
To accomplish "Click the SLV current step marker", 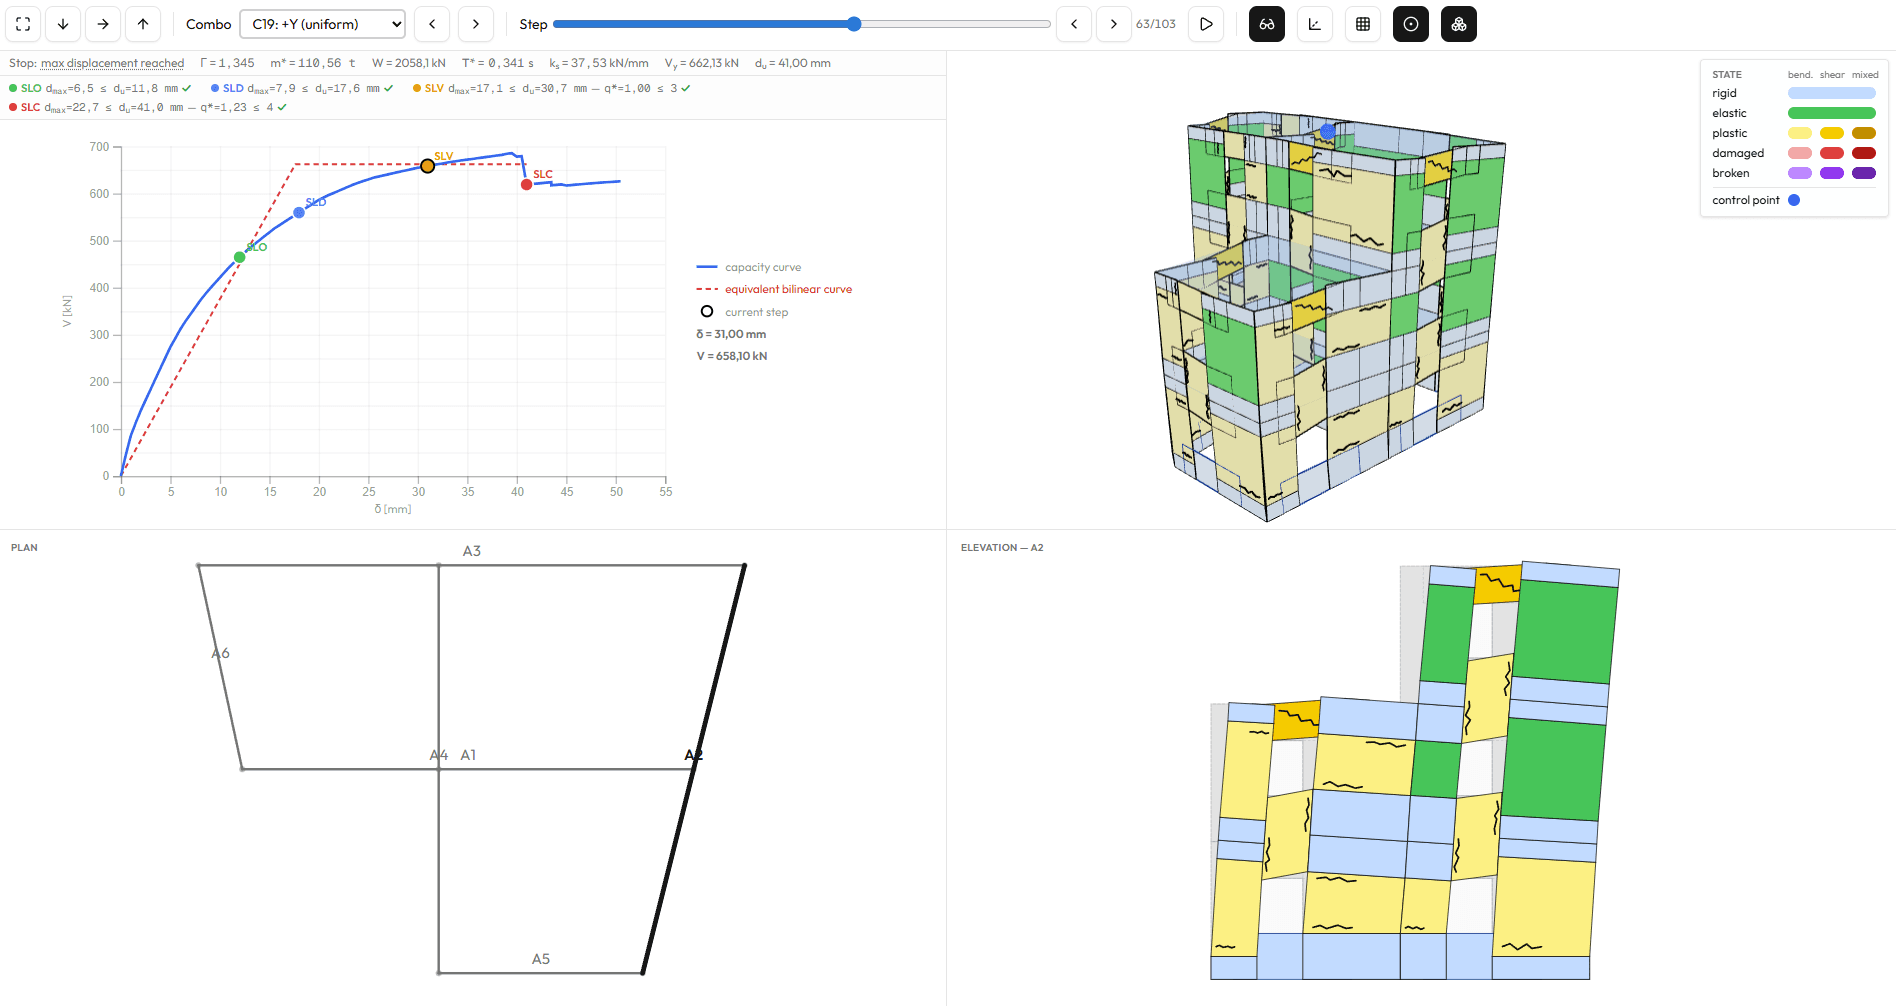I will tap(427, 166).
